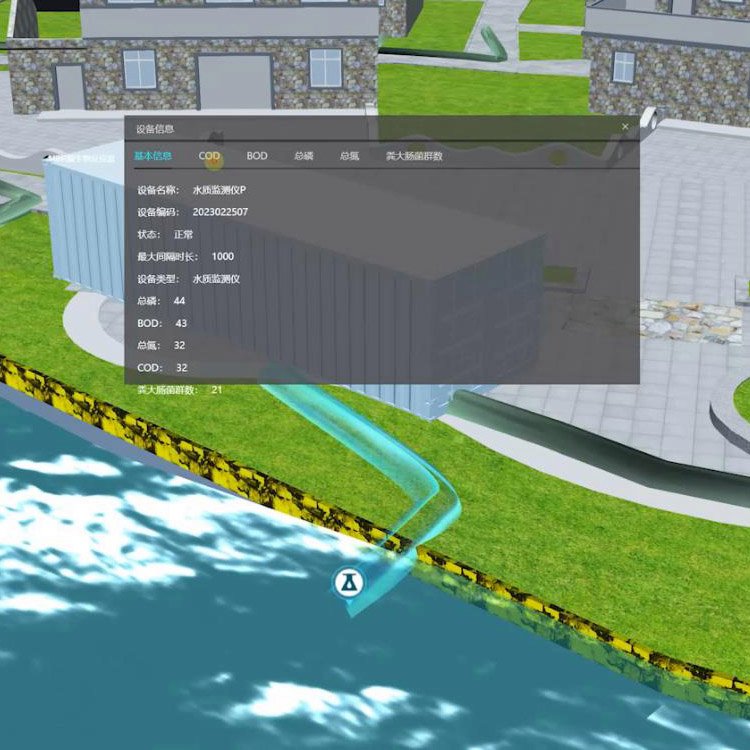Viewport: 750px width, 750px height.
Task: Select the BOD tab
Action: click(x=257, y=156)
